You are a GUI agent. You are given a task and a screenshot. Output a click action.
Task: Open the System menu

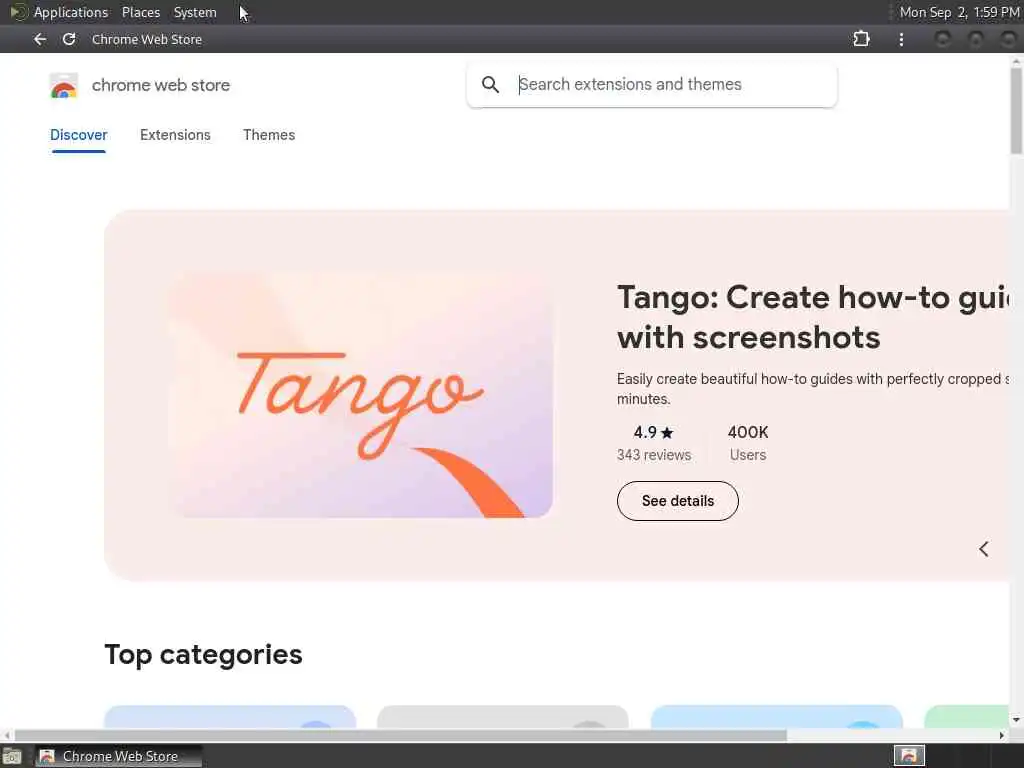tap(195, 12)
